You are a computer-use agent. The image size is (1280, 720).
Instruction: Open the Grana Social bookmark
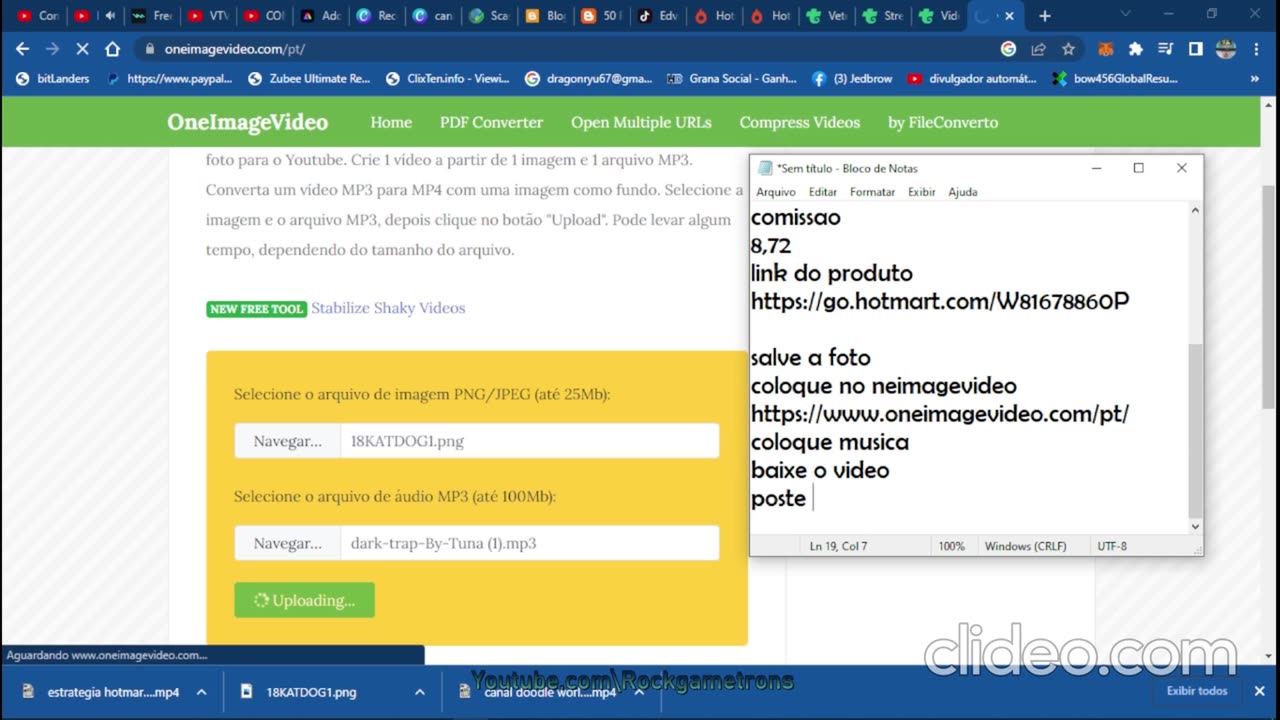[x=731, y=78]
